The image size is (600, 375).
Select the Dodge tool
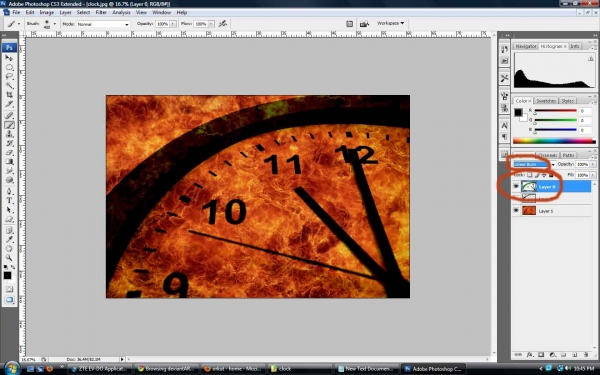9,180
